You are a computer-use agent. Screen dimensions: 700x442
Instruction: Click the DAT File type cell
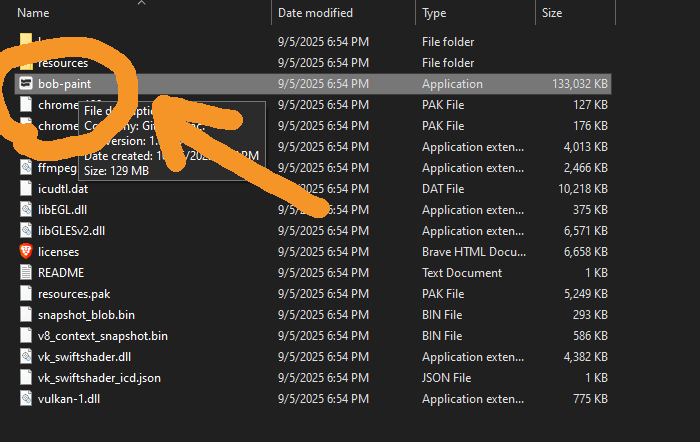point(443,189)
